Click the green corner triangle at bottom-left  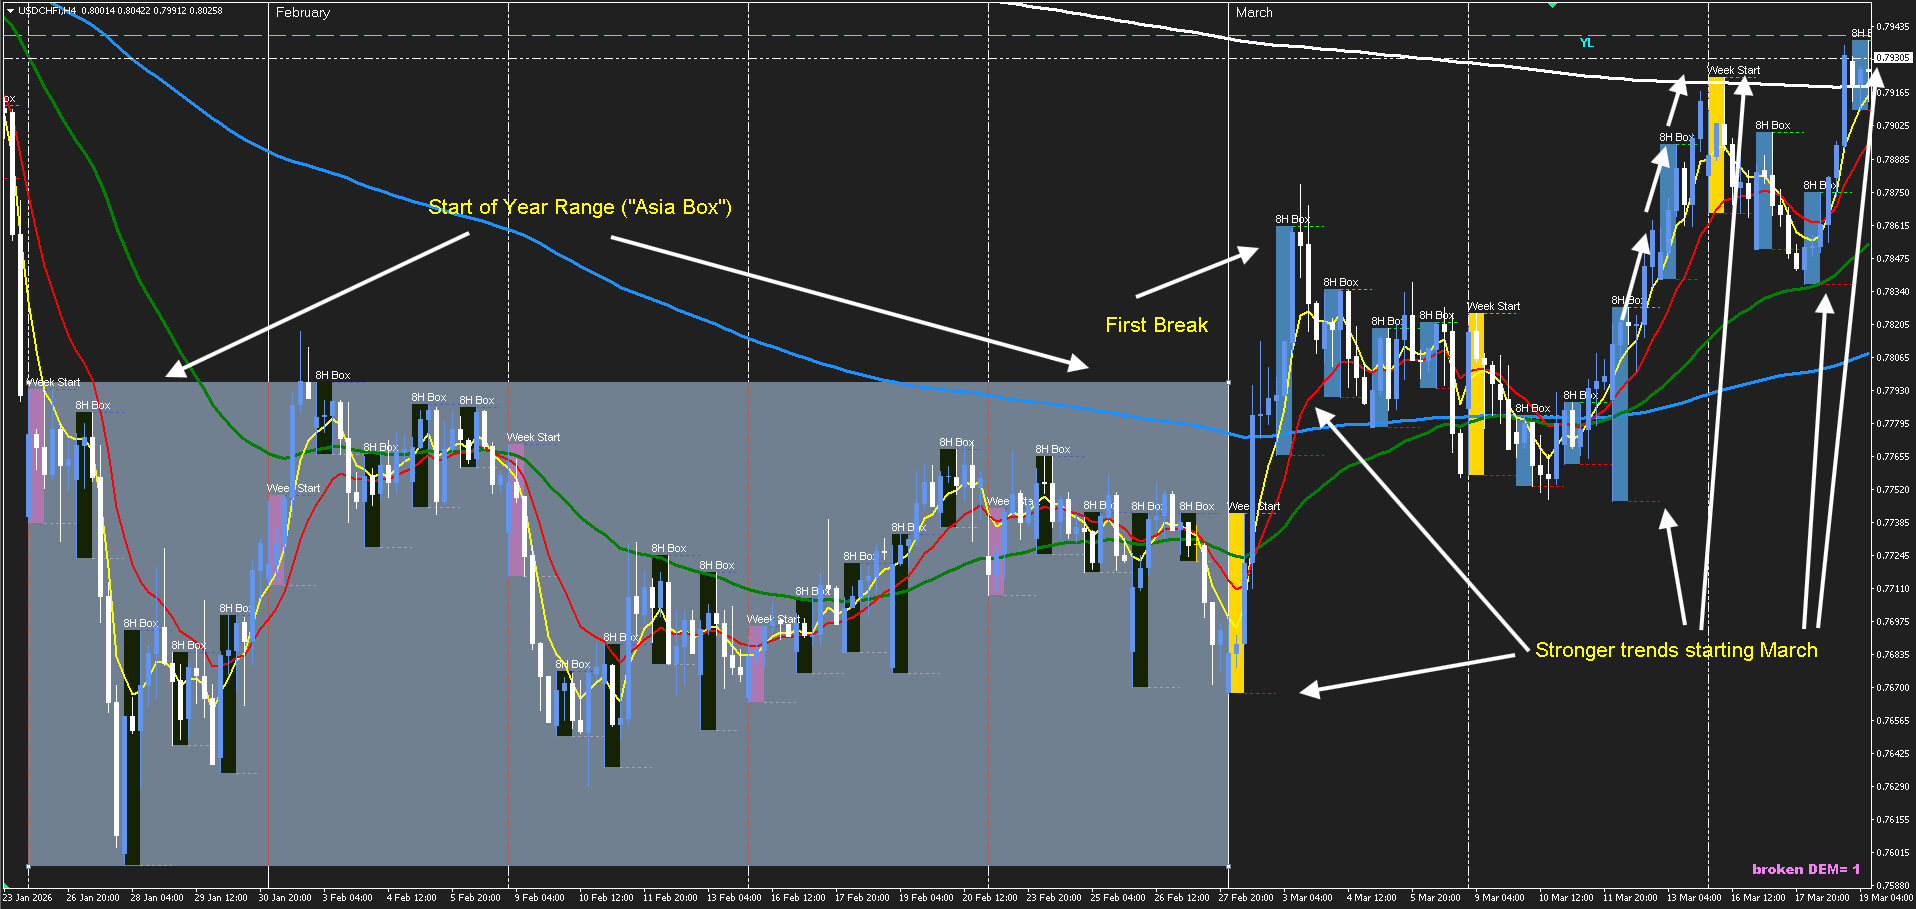pos(6,885)
